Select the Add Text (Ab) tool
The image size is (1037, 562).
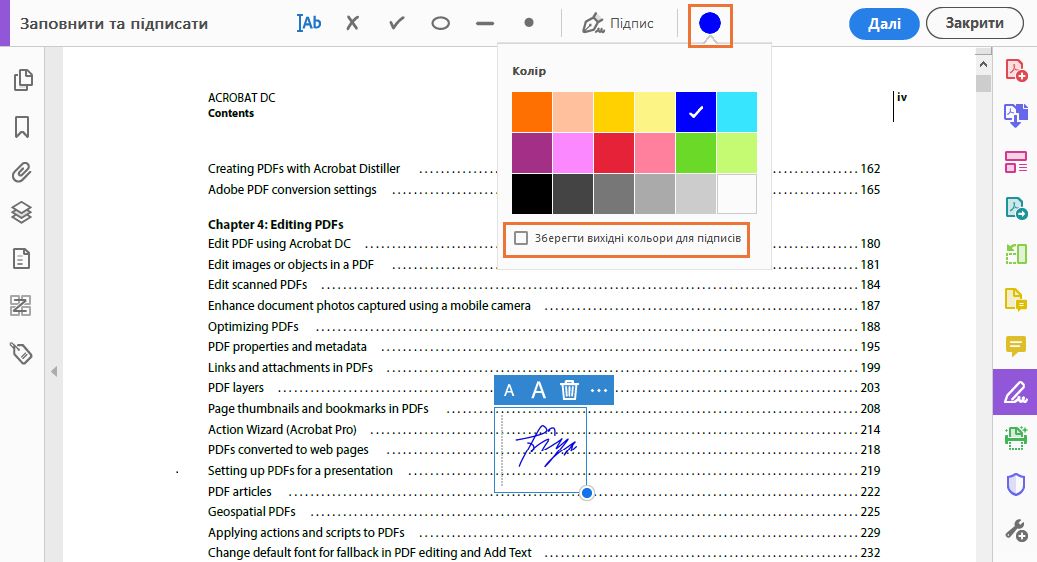click(309, 23)
